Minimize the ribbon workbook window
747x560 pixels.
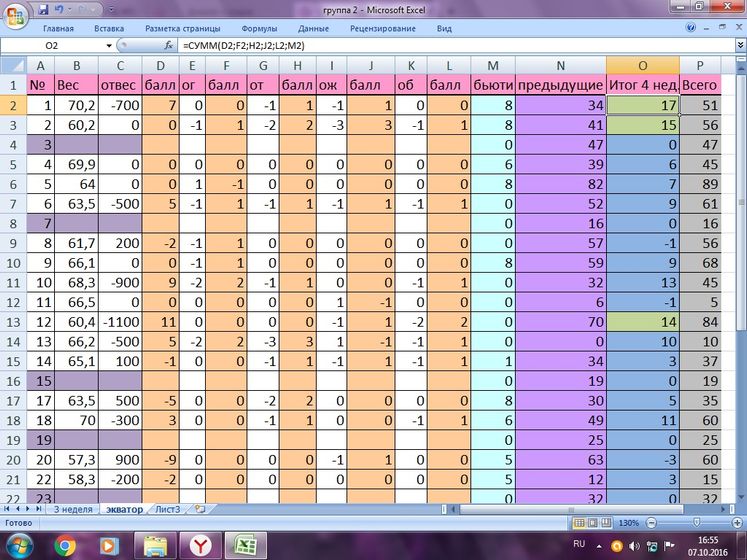click(707, 28)
